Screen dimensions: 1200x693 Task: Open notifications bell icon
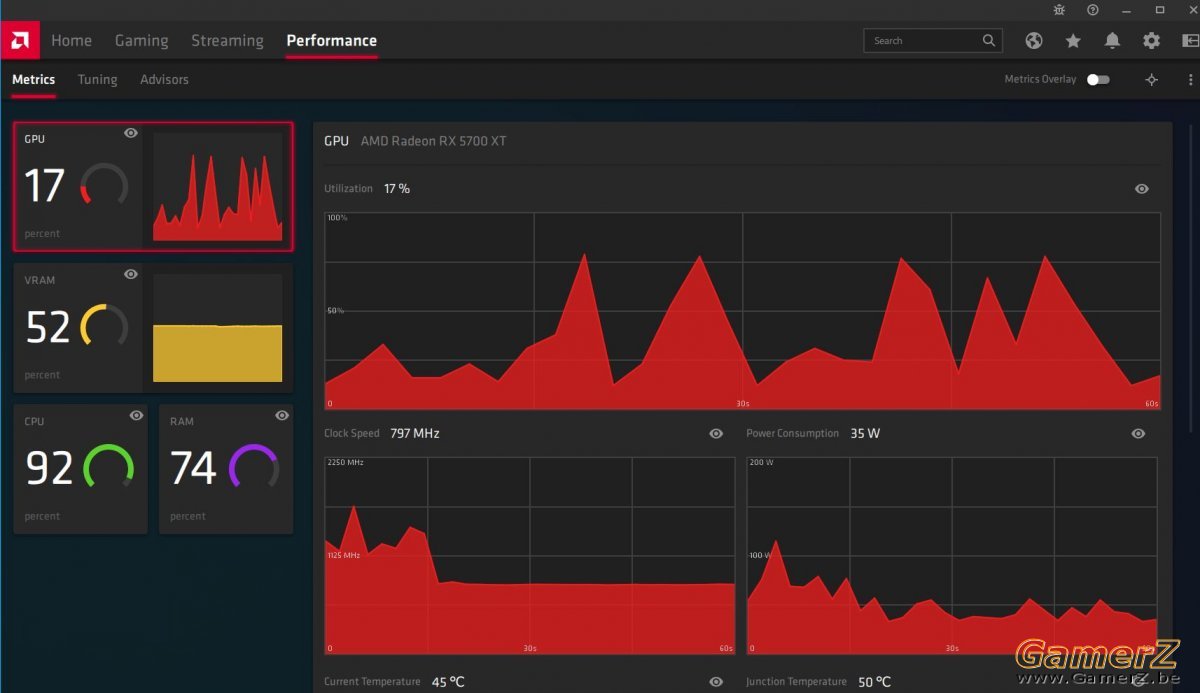(x=1112, y=41)
